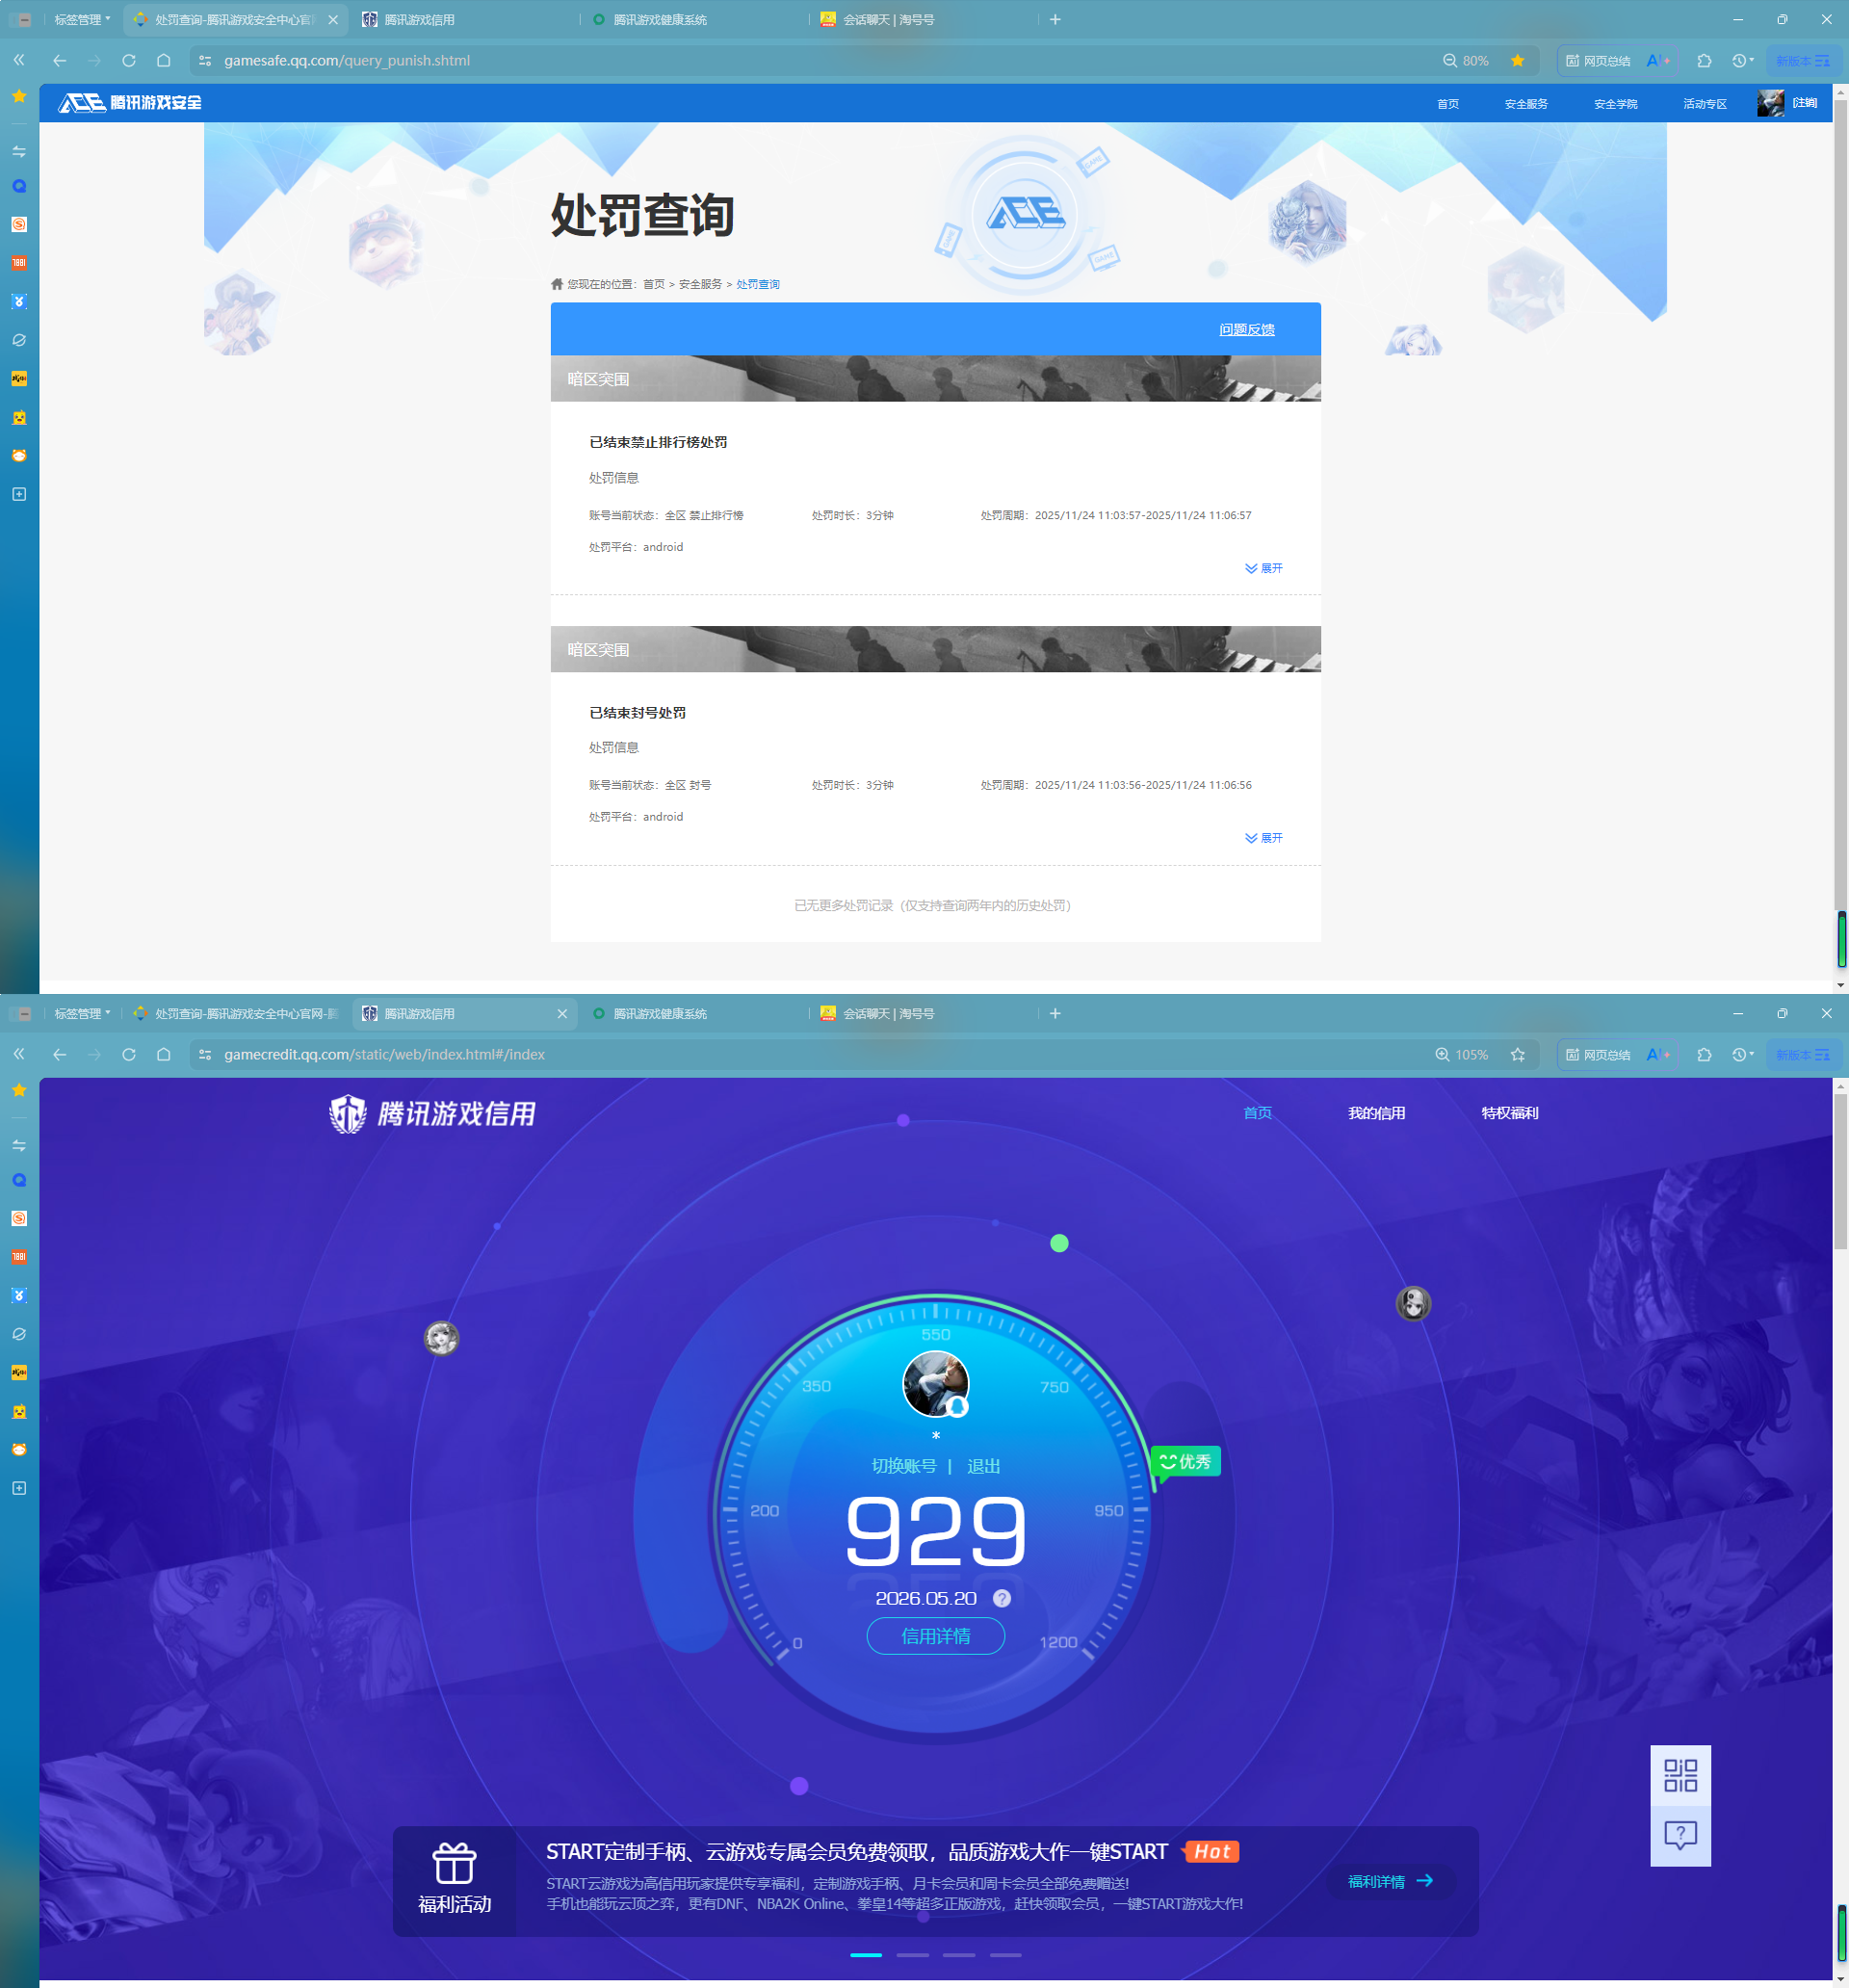Toggle 新版本 switch in gamesafe window
This screenshot has height=1988, width=1849.
point(1803,61)
